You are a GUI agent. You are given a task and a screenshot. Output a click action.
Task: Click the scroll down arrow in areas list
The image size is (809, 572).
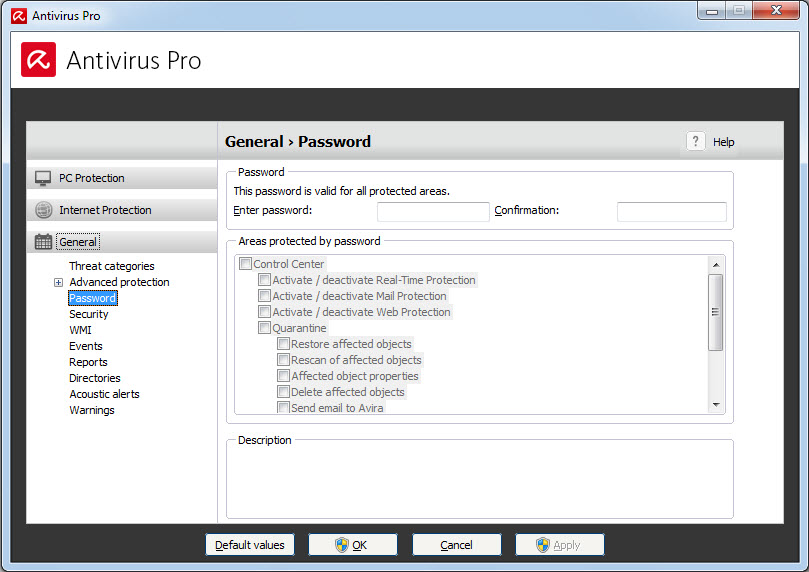click(716, 405)
